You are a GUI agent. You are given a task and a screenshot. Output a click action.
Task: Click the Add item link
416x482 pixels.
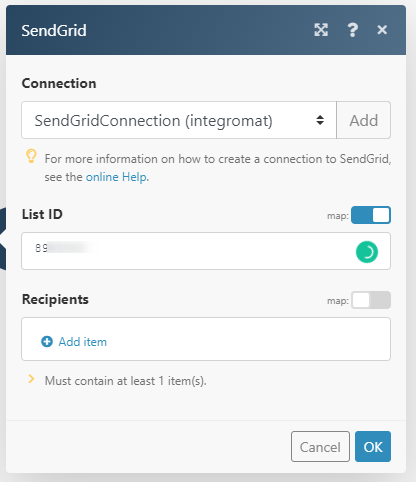coord(83,342)
